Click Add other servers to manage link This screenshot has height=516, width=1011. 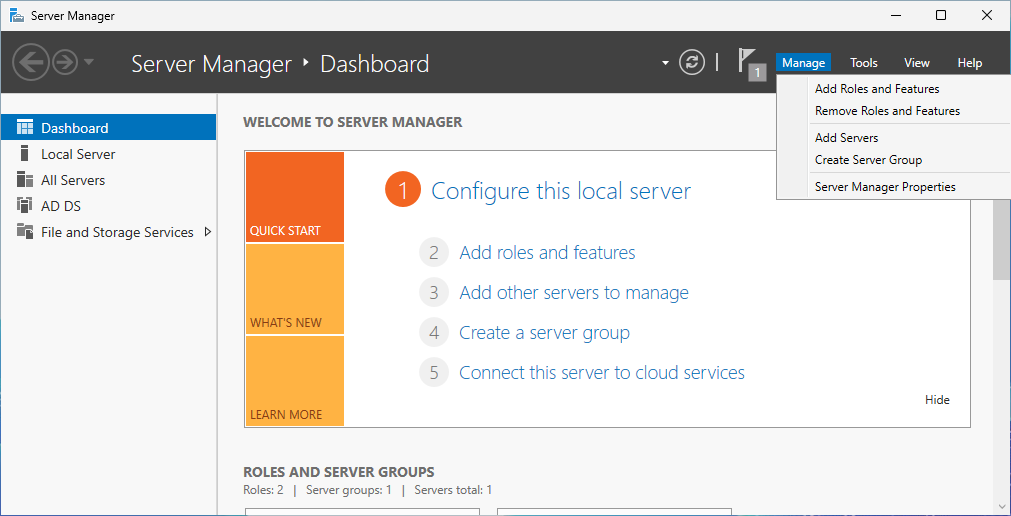pyautogui.click(x=574, y=293)
